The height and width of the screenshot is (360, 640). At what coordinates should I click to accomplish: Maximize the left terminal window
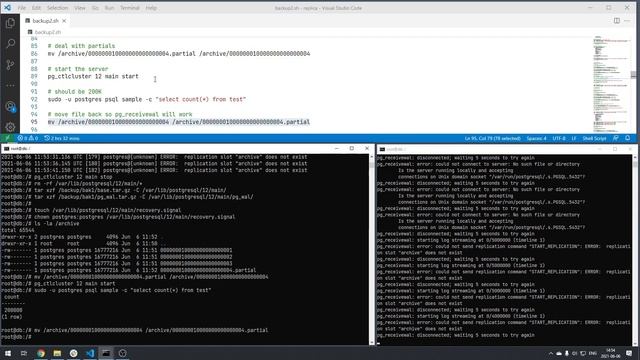coord(351,149)
